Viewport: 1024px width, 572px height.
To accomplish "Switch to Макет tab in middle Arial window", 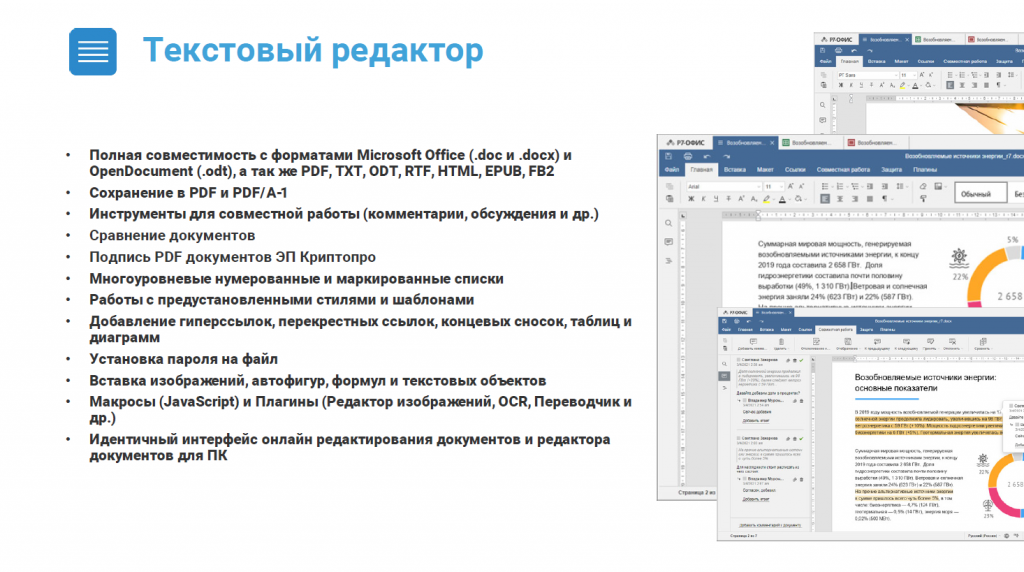I will [765, 170].
